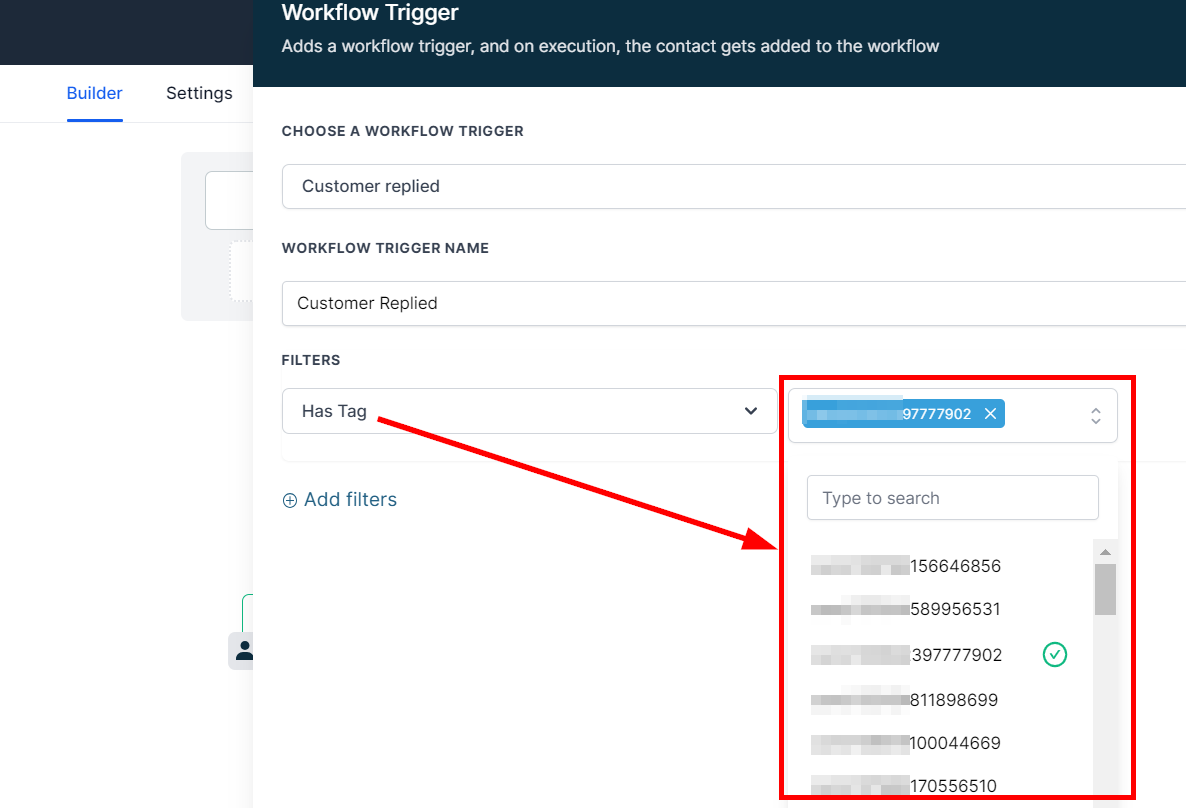
Task: Uncheck the tag ending in 397777902
Action: [1054, 655]
